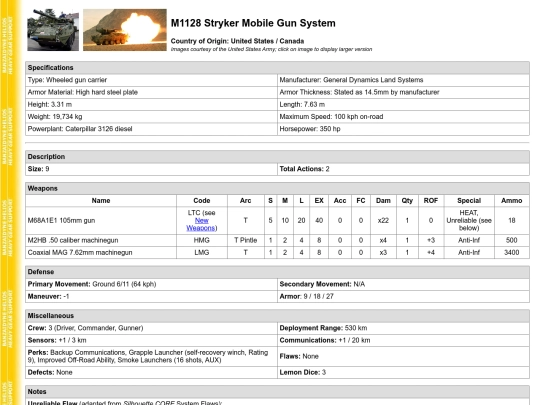This screenshot has height=405, width=540.
Task: Open the Stryker firing-gun thumbnail image
Action: pos(125,30)
